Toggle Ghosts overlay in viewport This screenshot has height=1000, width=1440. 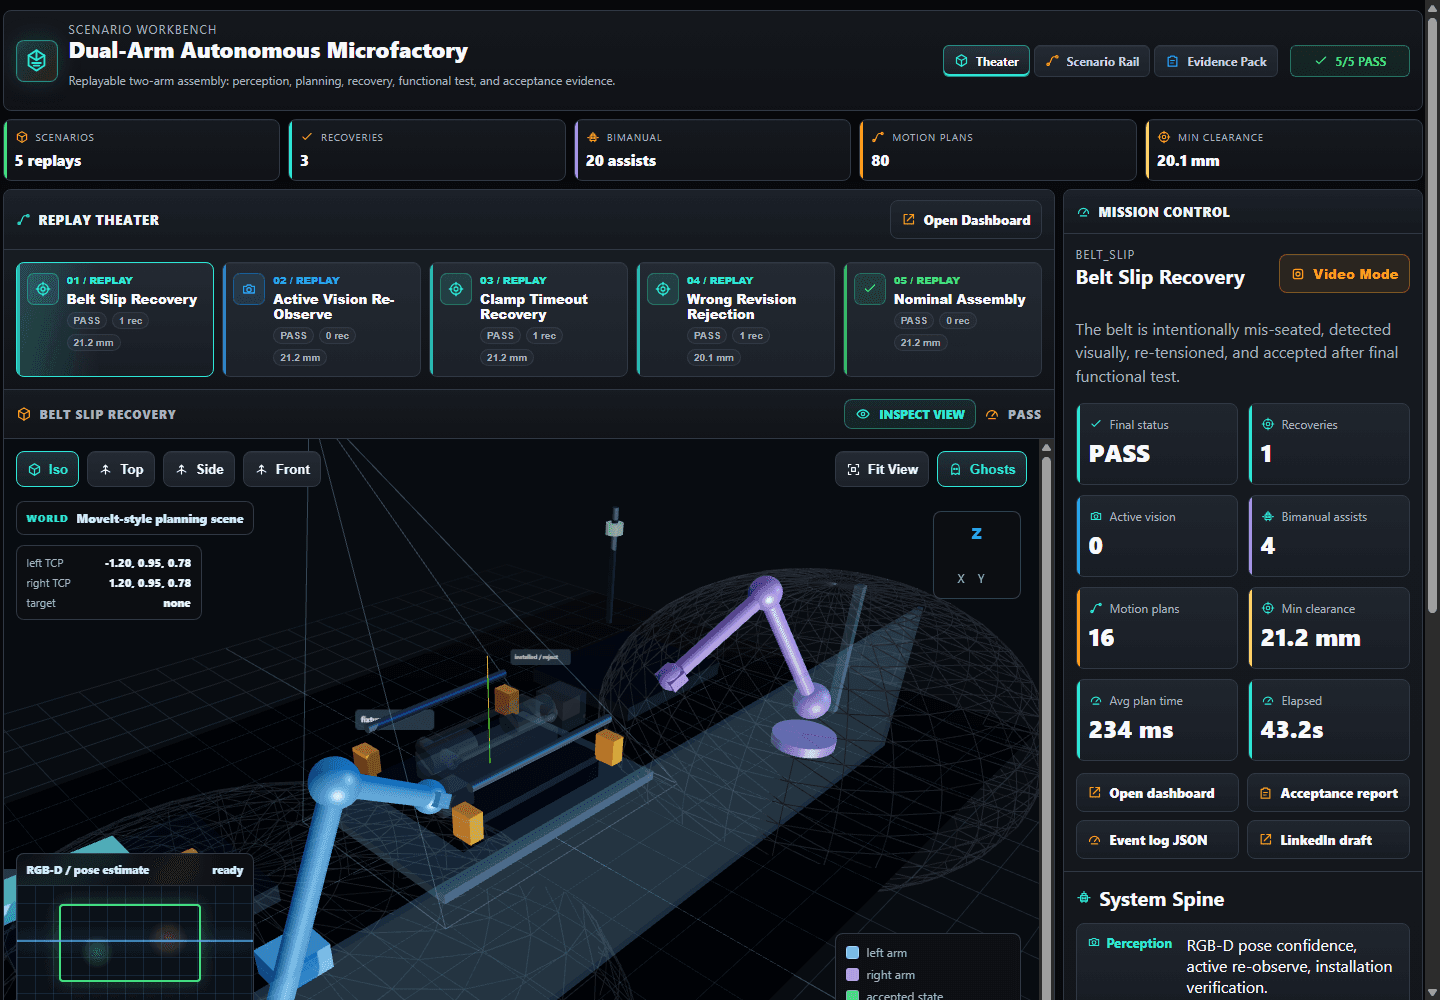pos(981,469)
